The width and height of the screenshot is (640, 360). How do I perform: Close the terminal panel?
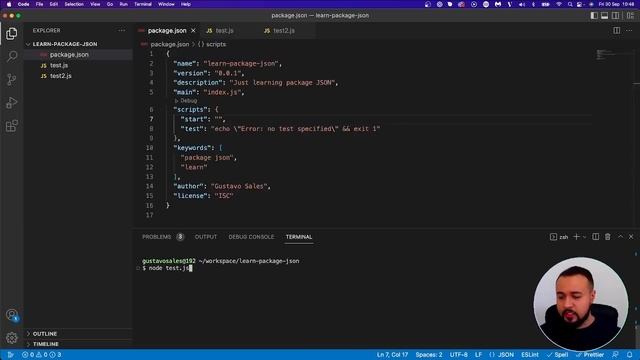click(x=631, y=237)
